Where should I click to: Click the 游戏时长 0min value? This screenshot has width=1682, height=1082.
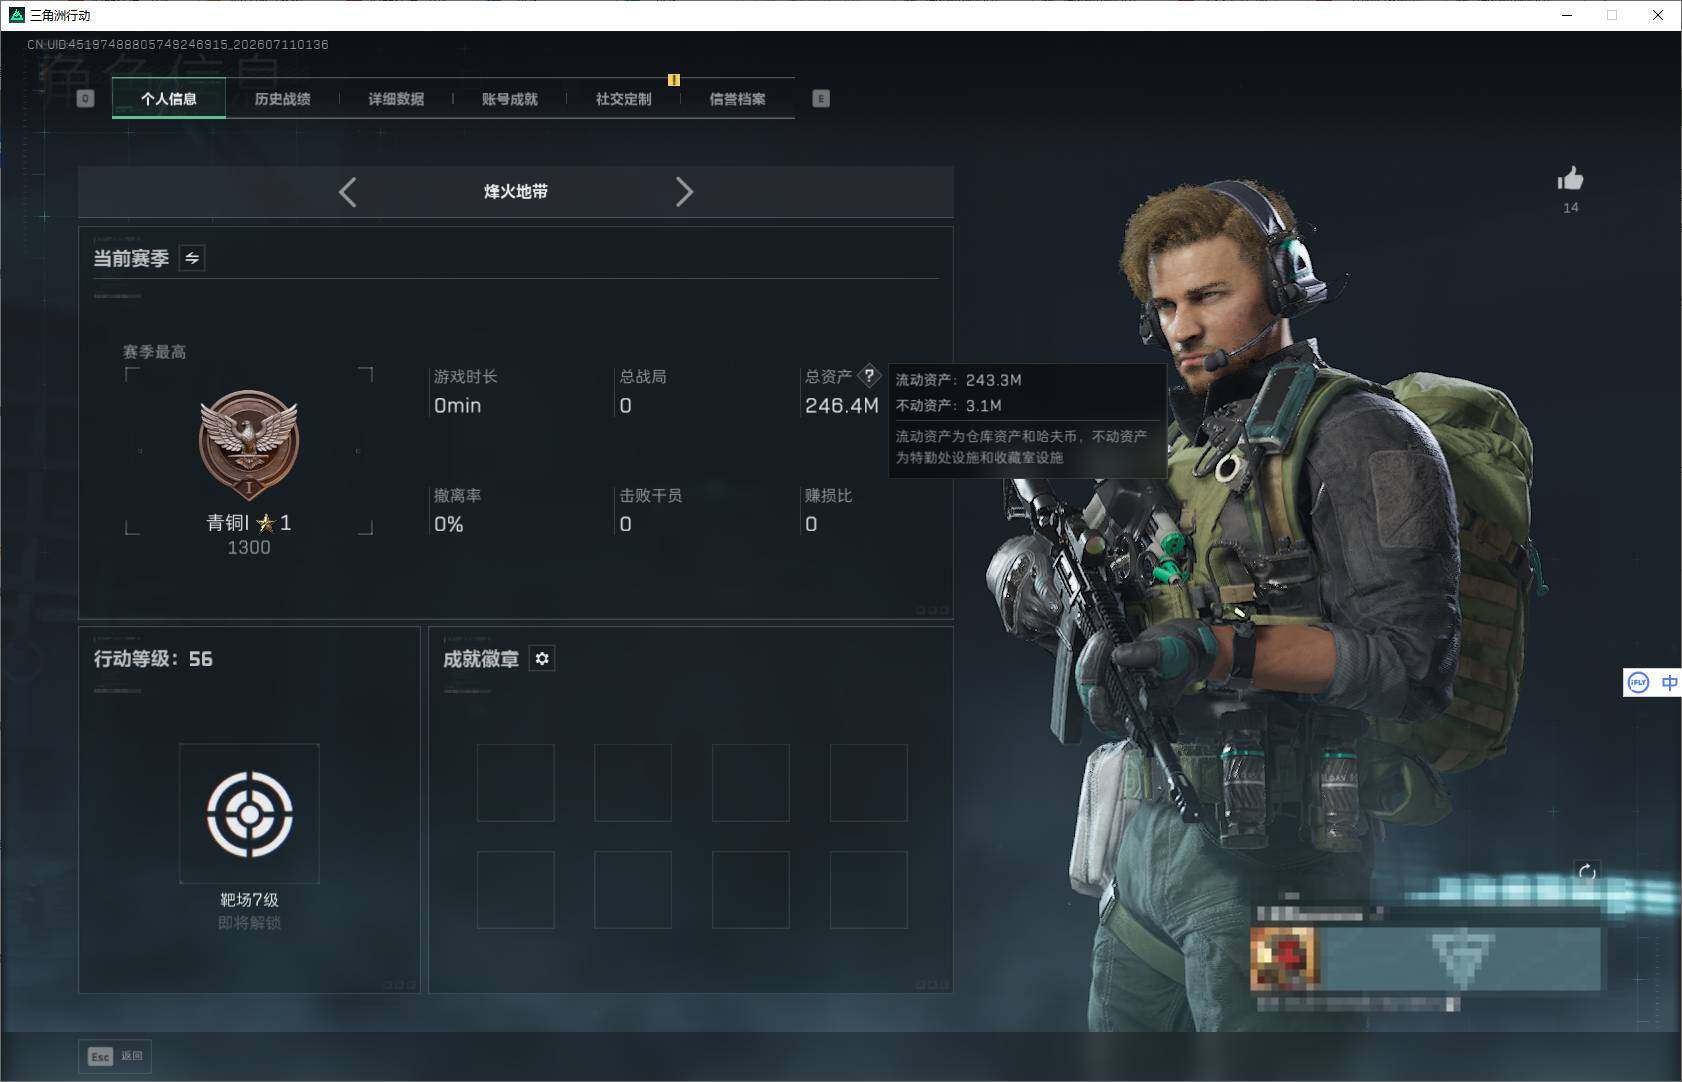tap(457, 405)
